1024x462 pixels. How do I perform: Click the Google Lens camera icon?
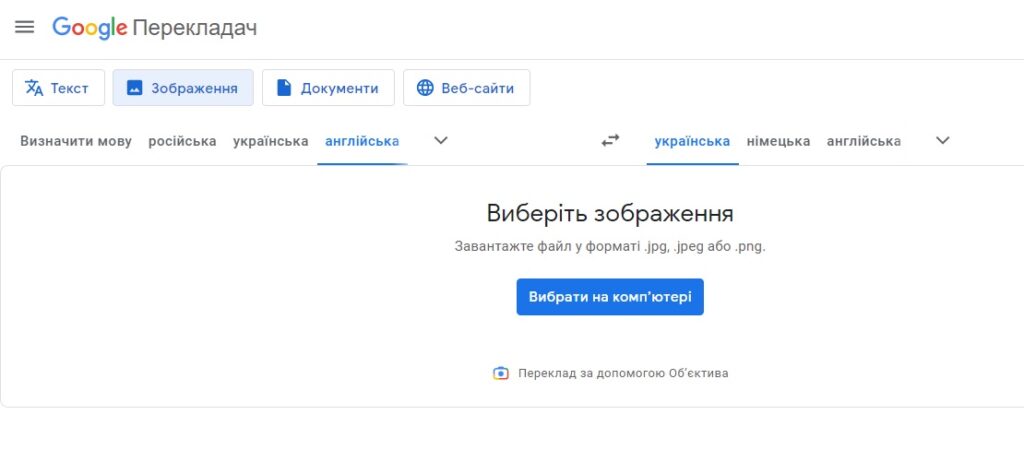(x=501, y=373)
